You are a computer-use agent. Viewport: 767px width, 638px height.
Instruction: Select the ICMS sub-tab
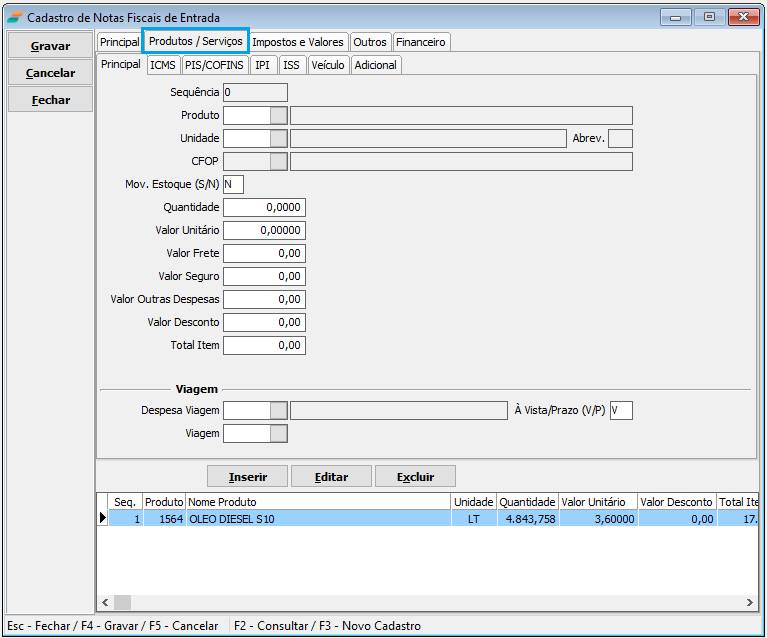click(162, 65)
